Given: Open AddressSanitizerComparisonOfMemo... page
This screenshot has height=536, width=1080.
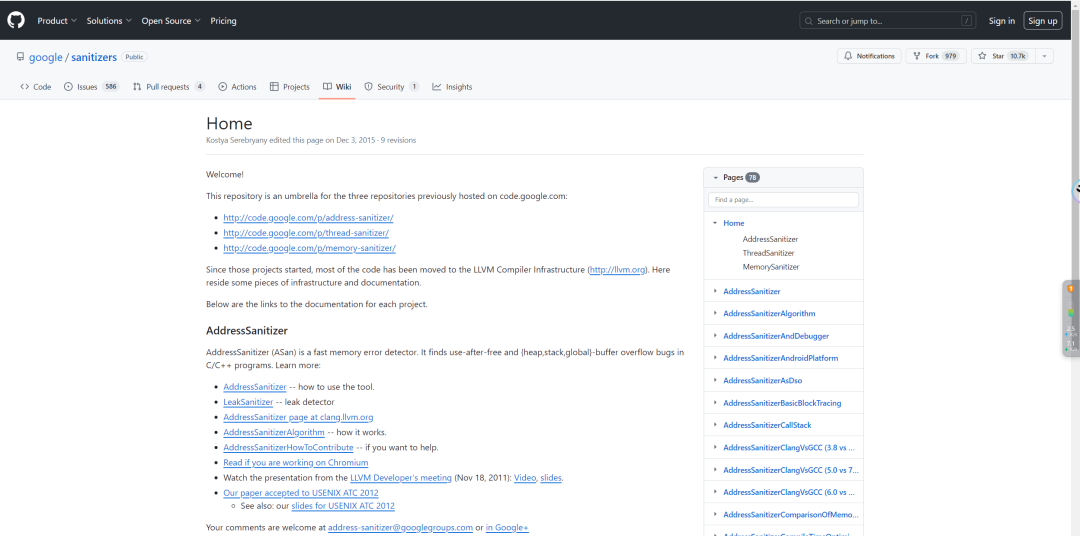Looking at the screenshot, I should [791, 515].
